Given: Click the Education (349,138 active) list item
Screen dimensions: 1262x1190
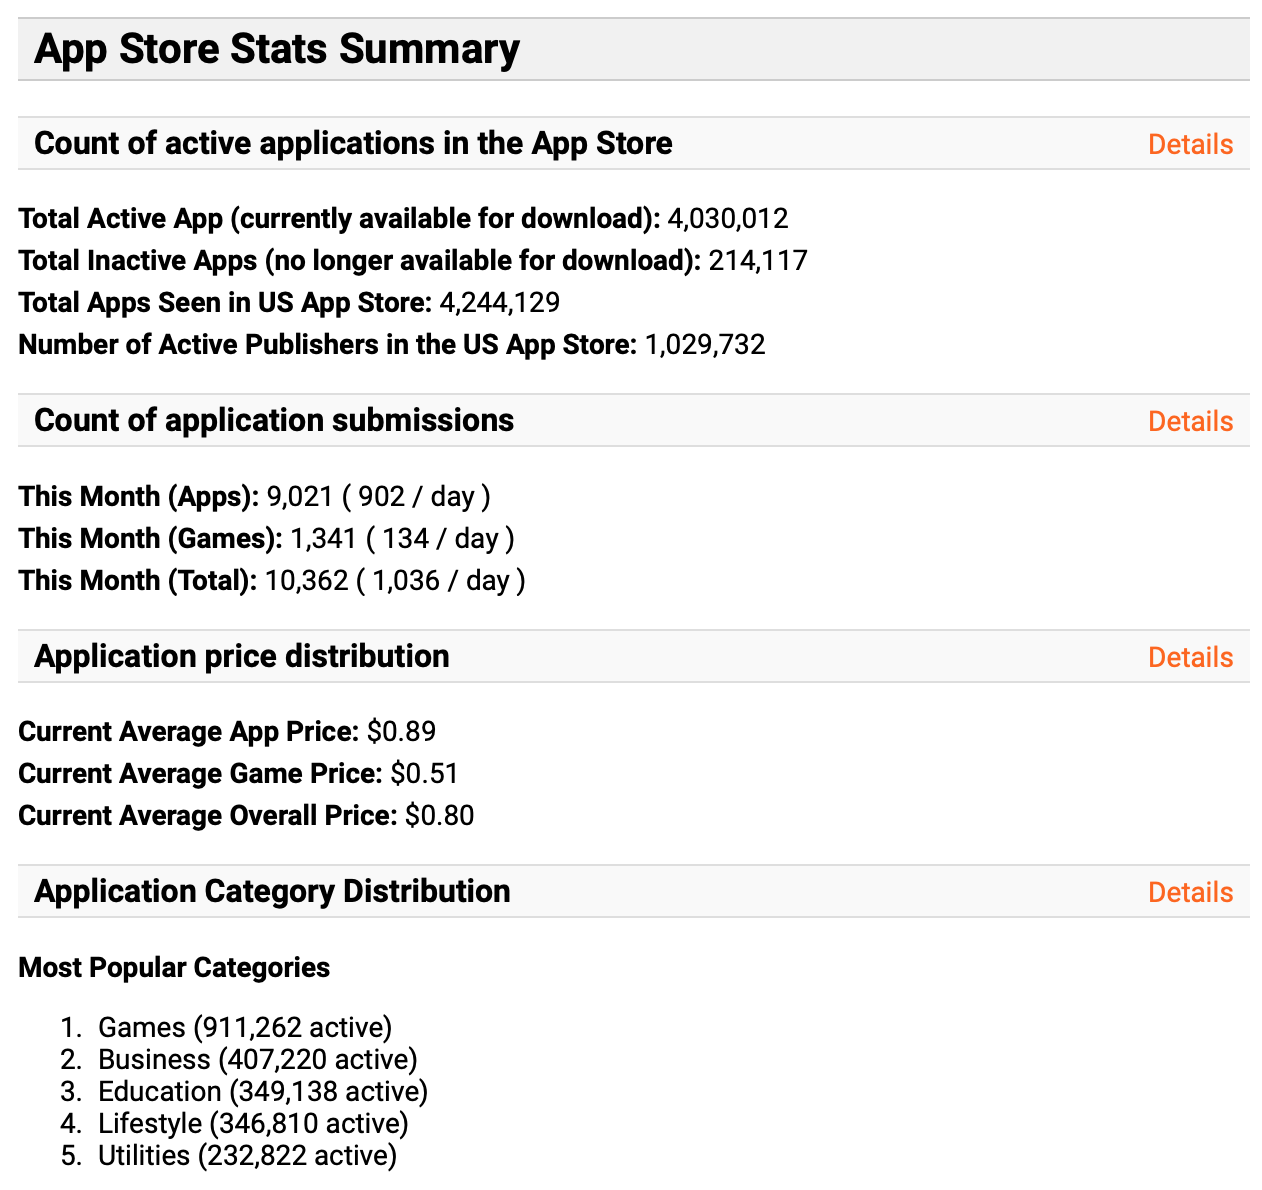Looking at the screenshot, I should [x=263, y=1092].
